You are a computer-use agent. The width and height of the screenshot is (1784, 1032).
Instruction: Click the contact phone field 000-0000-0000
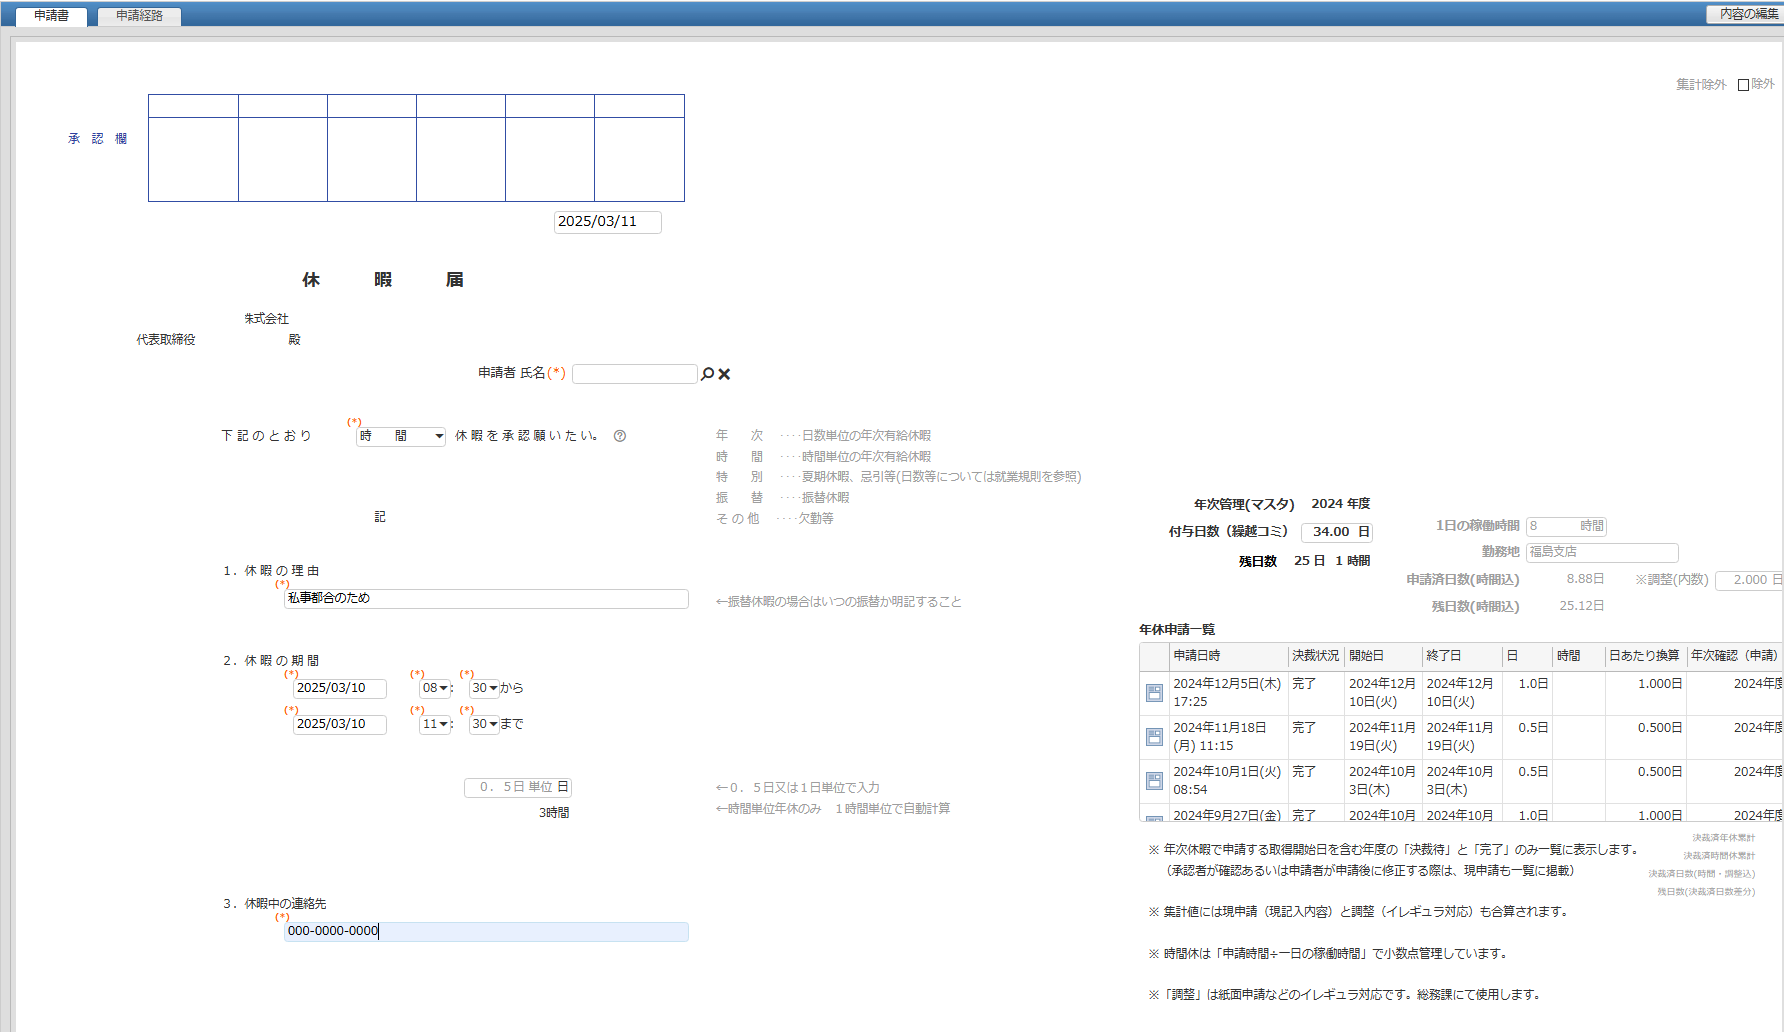[x=486, y=932]
